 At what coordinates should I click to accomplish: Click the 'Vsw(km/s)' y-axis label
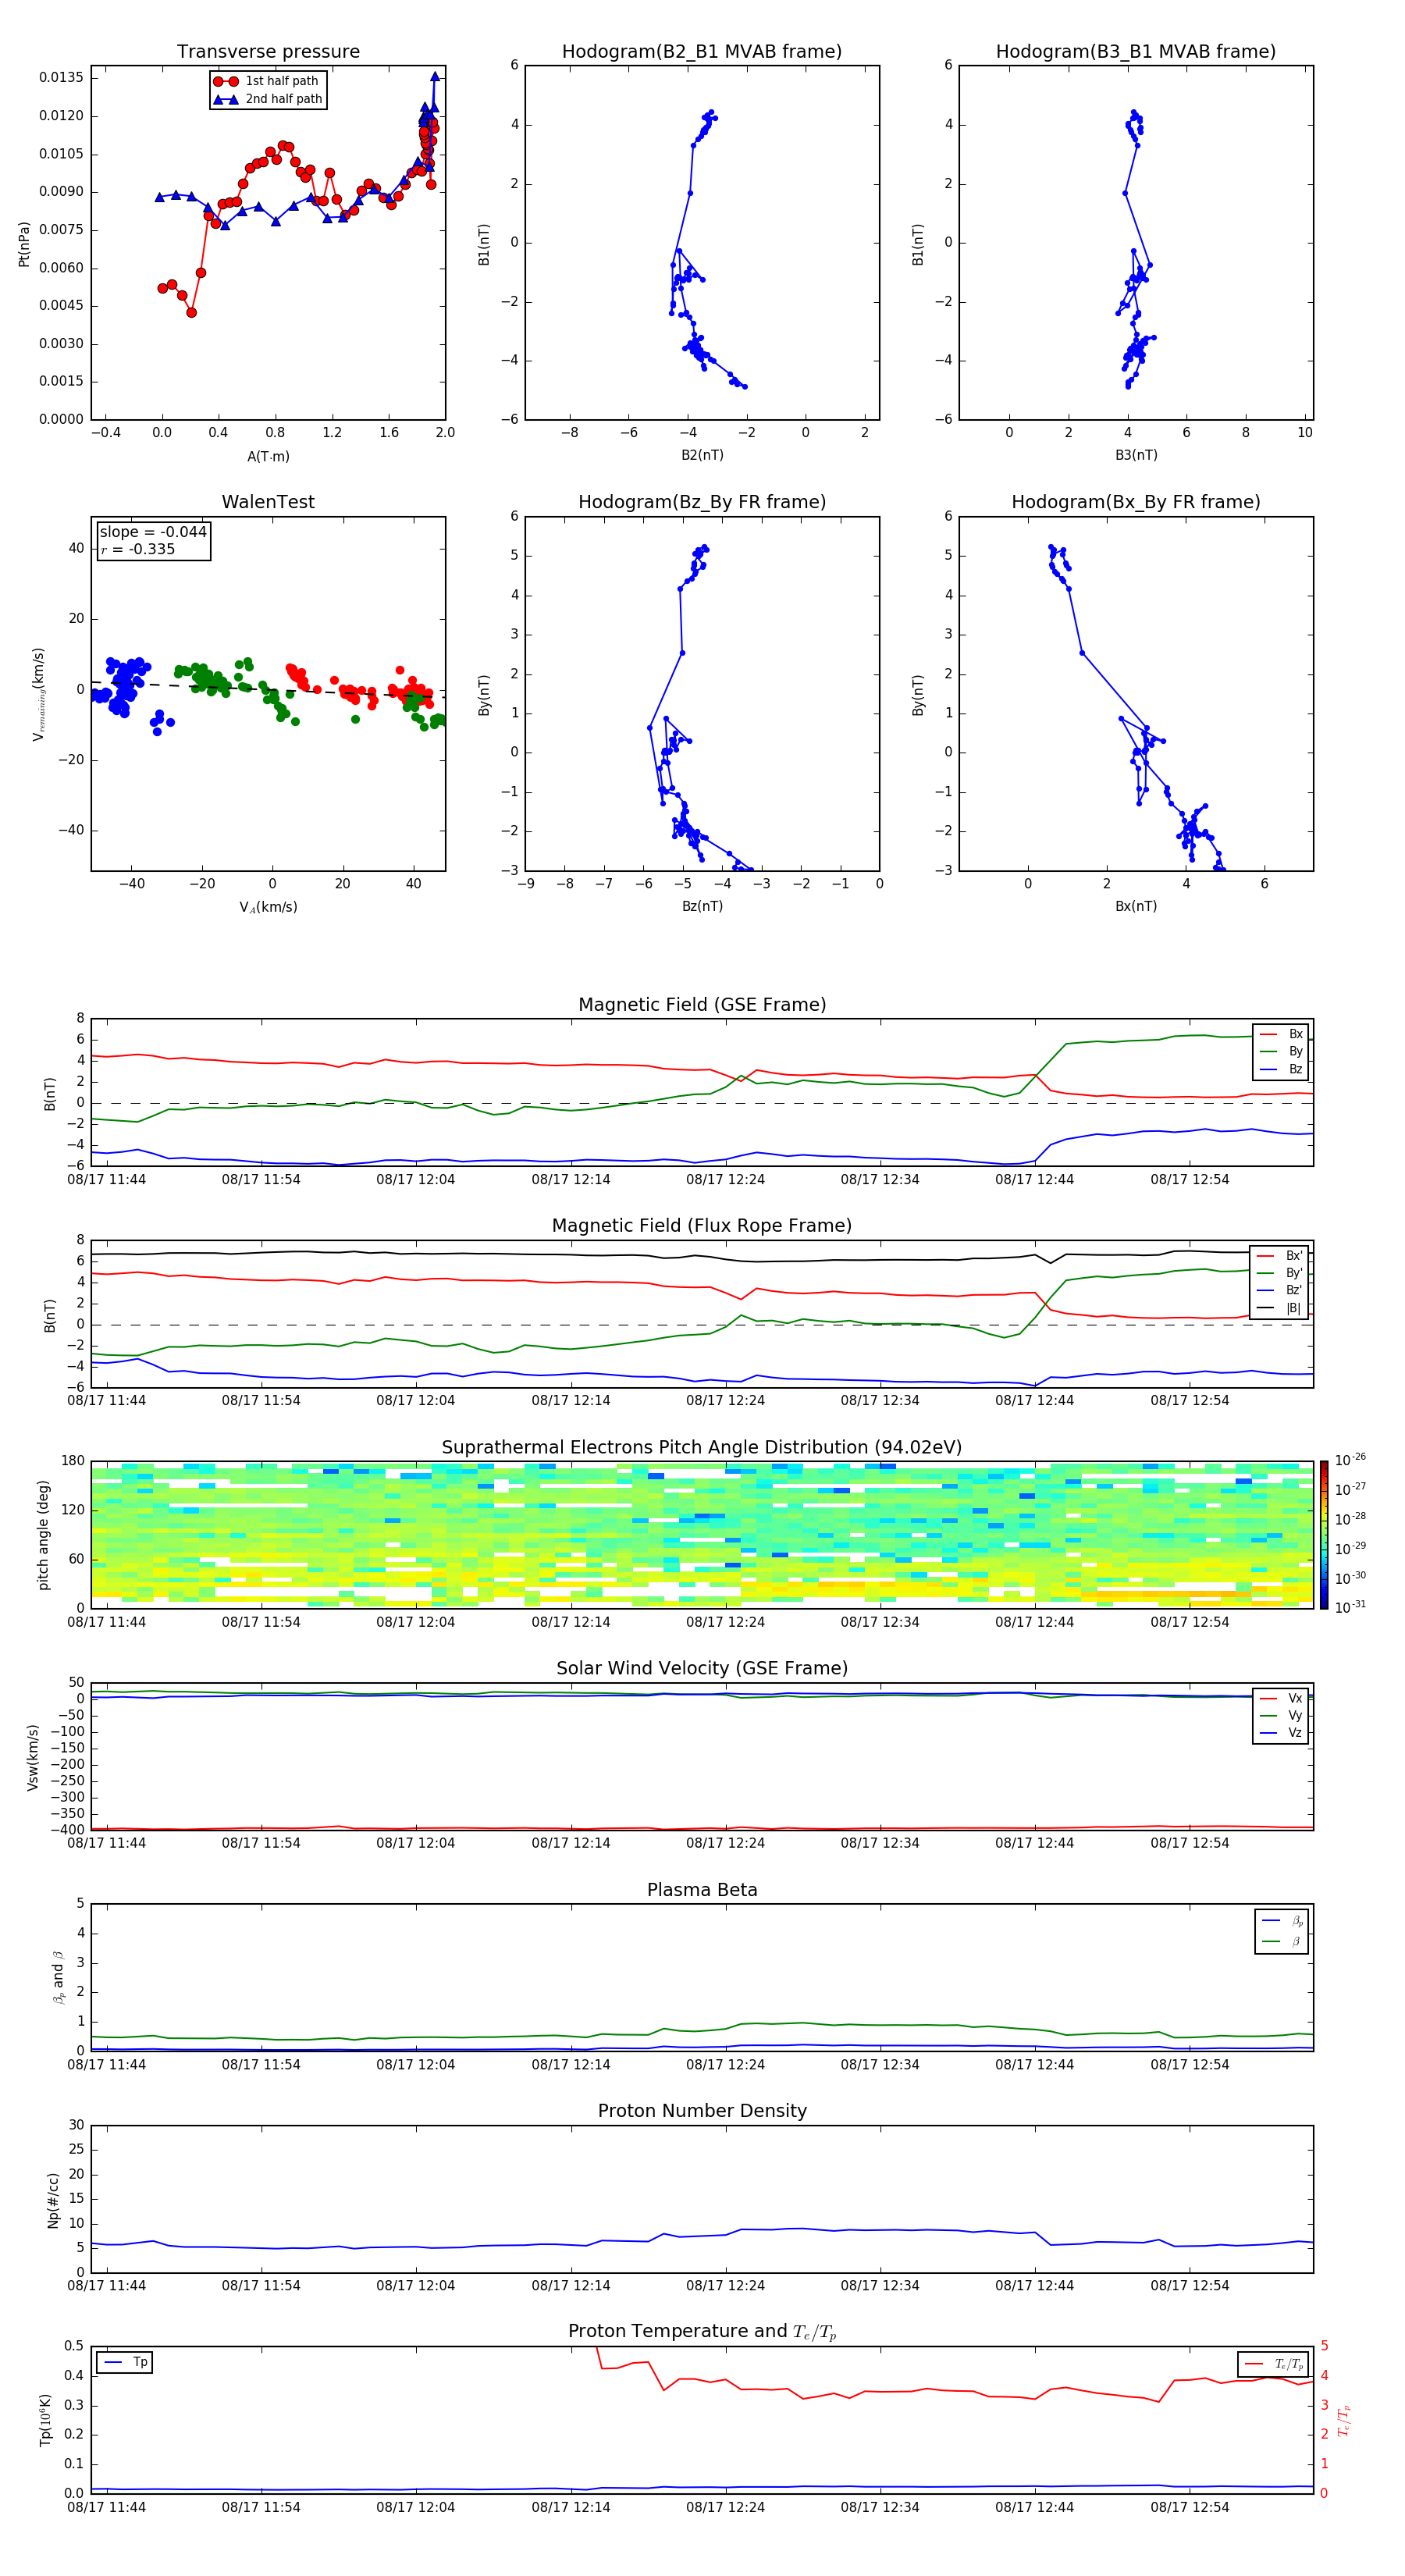tap(33, 1757)
